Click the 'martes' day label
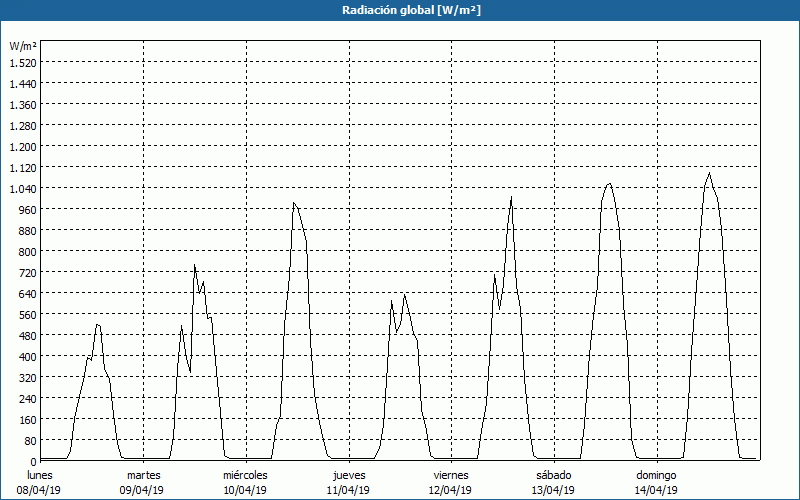The height and width of the screenshot is (500, 800). [143, 475]
